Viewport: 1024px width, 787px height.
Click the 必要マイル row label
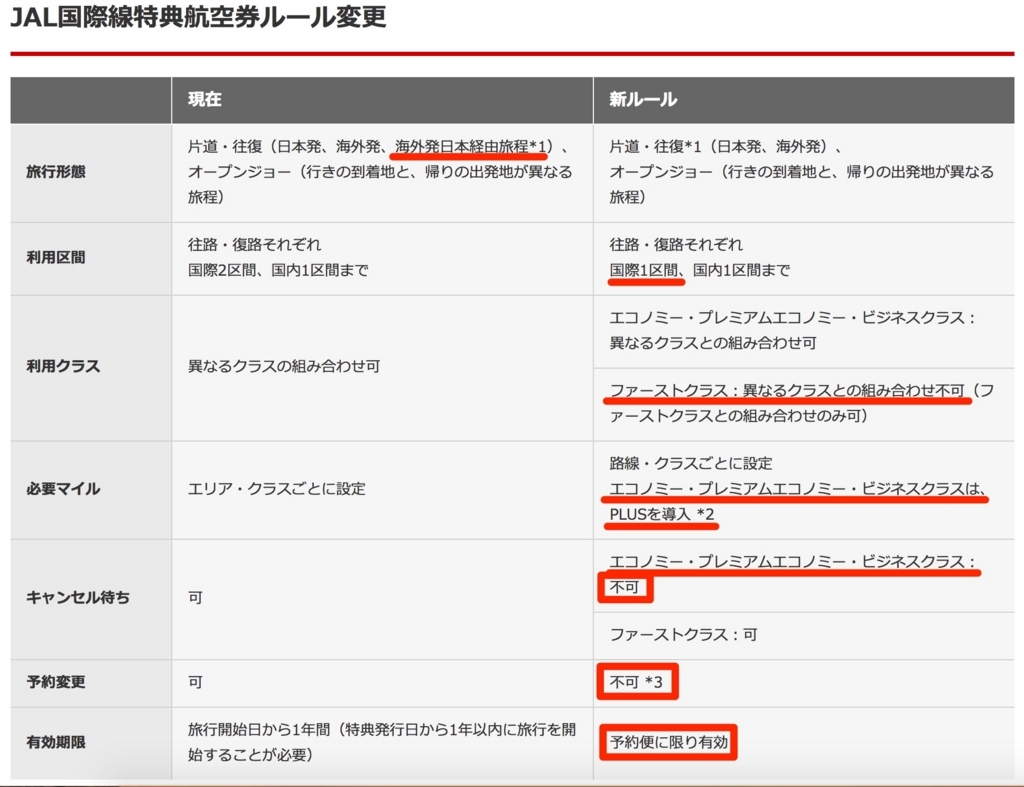coord(63,489)
